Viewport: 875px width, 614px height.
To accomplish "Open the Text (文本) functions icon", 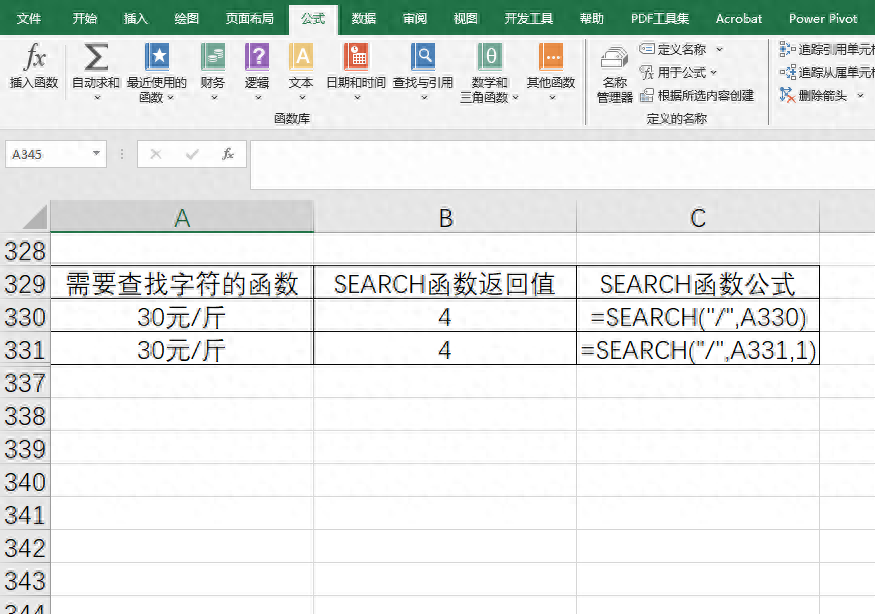I will [x=301, y=56].
